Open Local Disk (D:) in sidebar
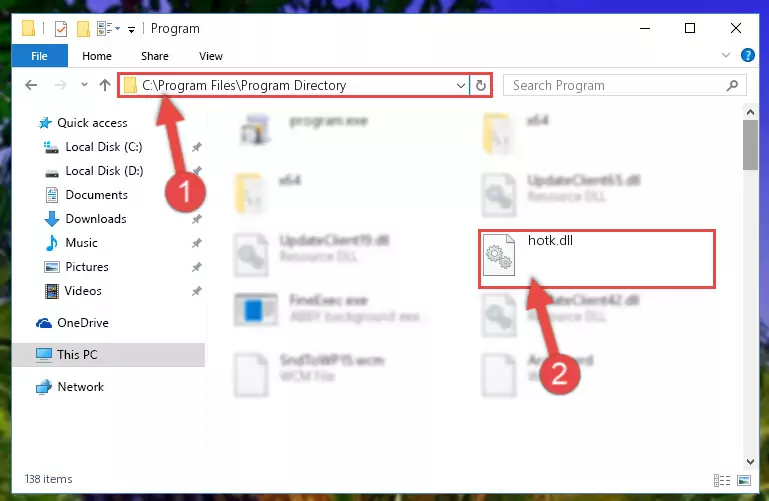This screenshot has height=501, width=769. click(104, 171)
